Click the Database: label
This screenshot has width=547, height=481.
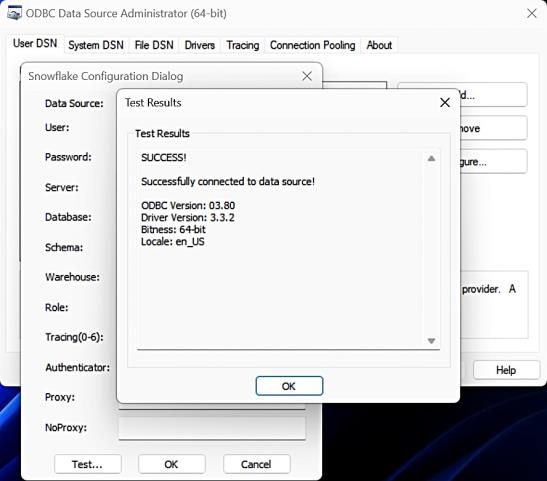pyautogui.click(x=68, y=217)
